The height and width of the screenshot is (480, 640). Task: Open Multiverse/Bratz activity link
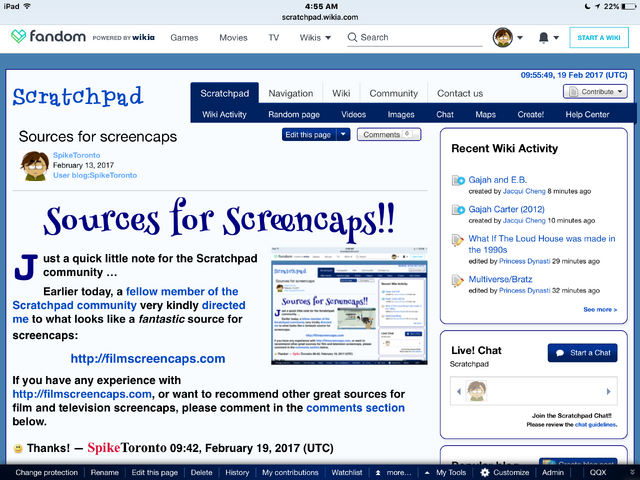500,279
